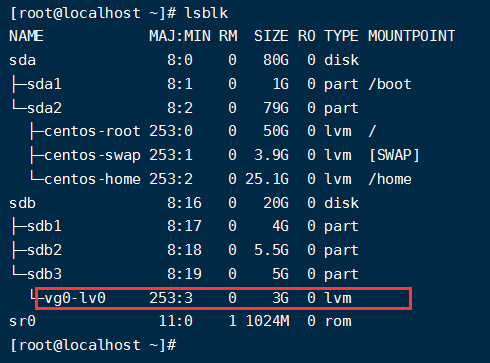Select the MAJ:MIN column header
The image size is (490, 363).
[x=180, y=36]
